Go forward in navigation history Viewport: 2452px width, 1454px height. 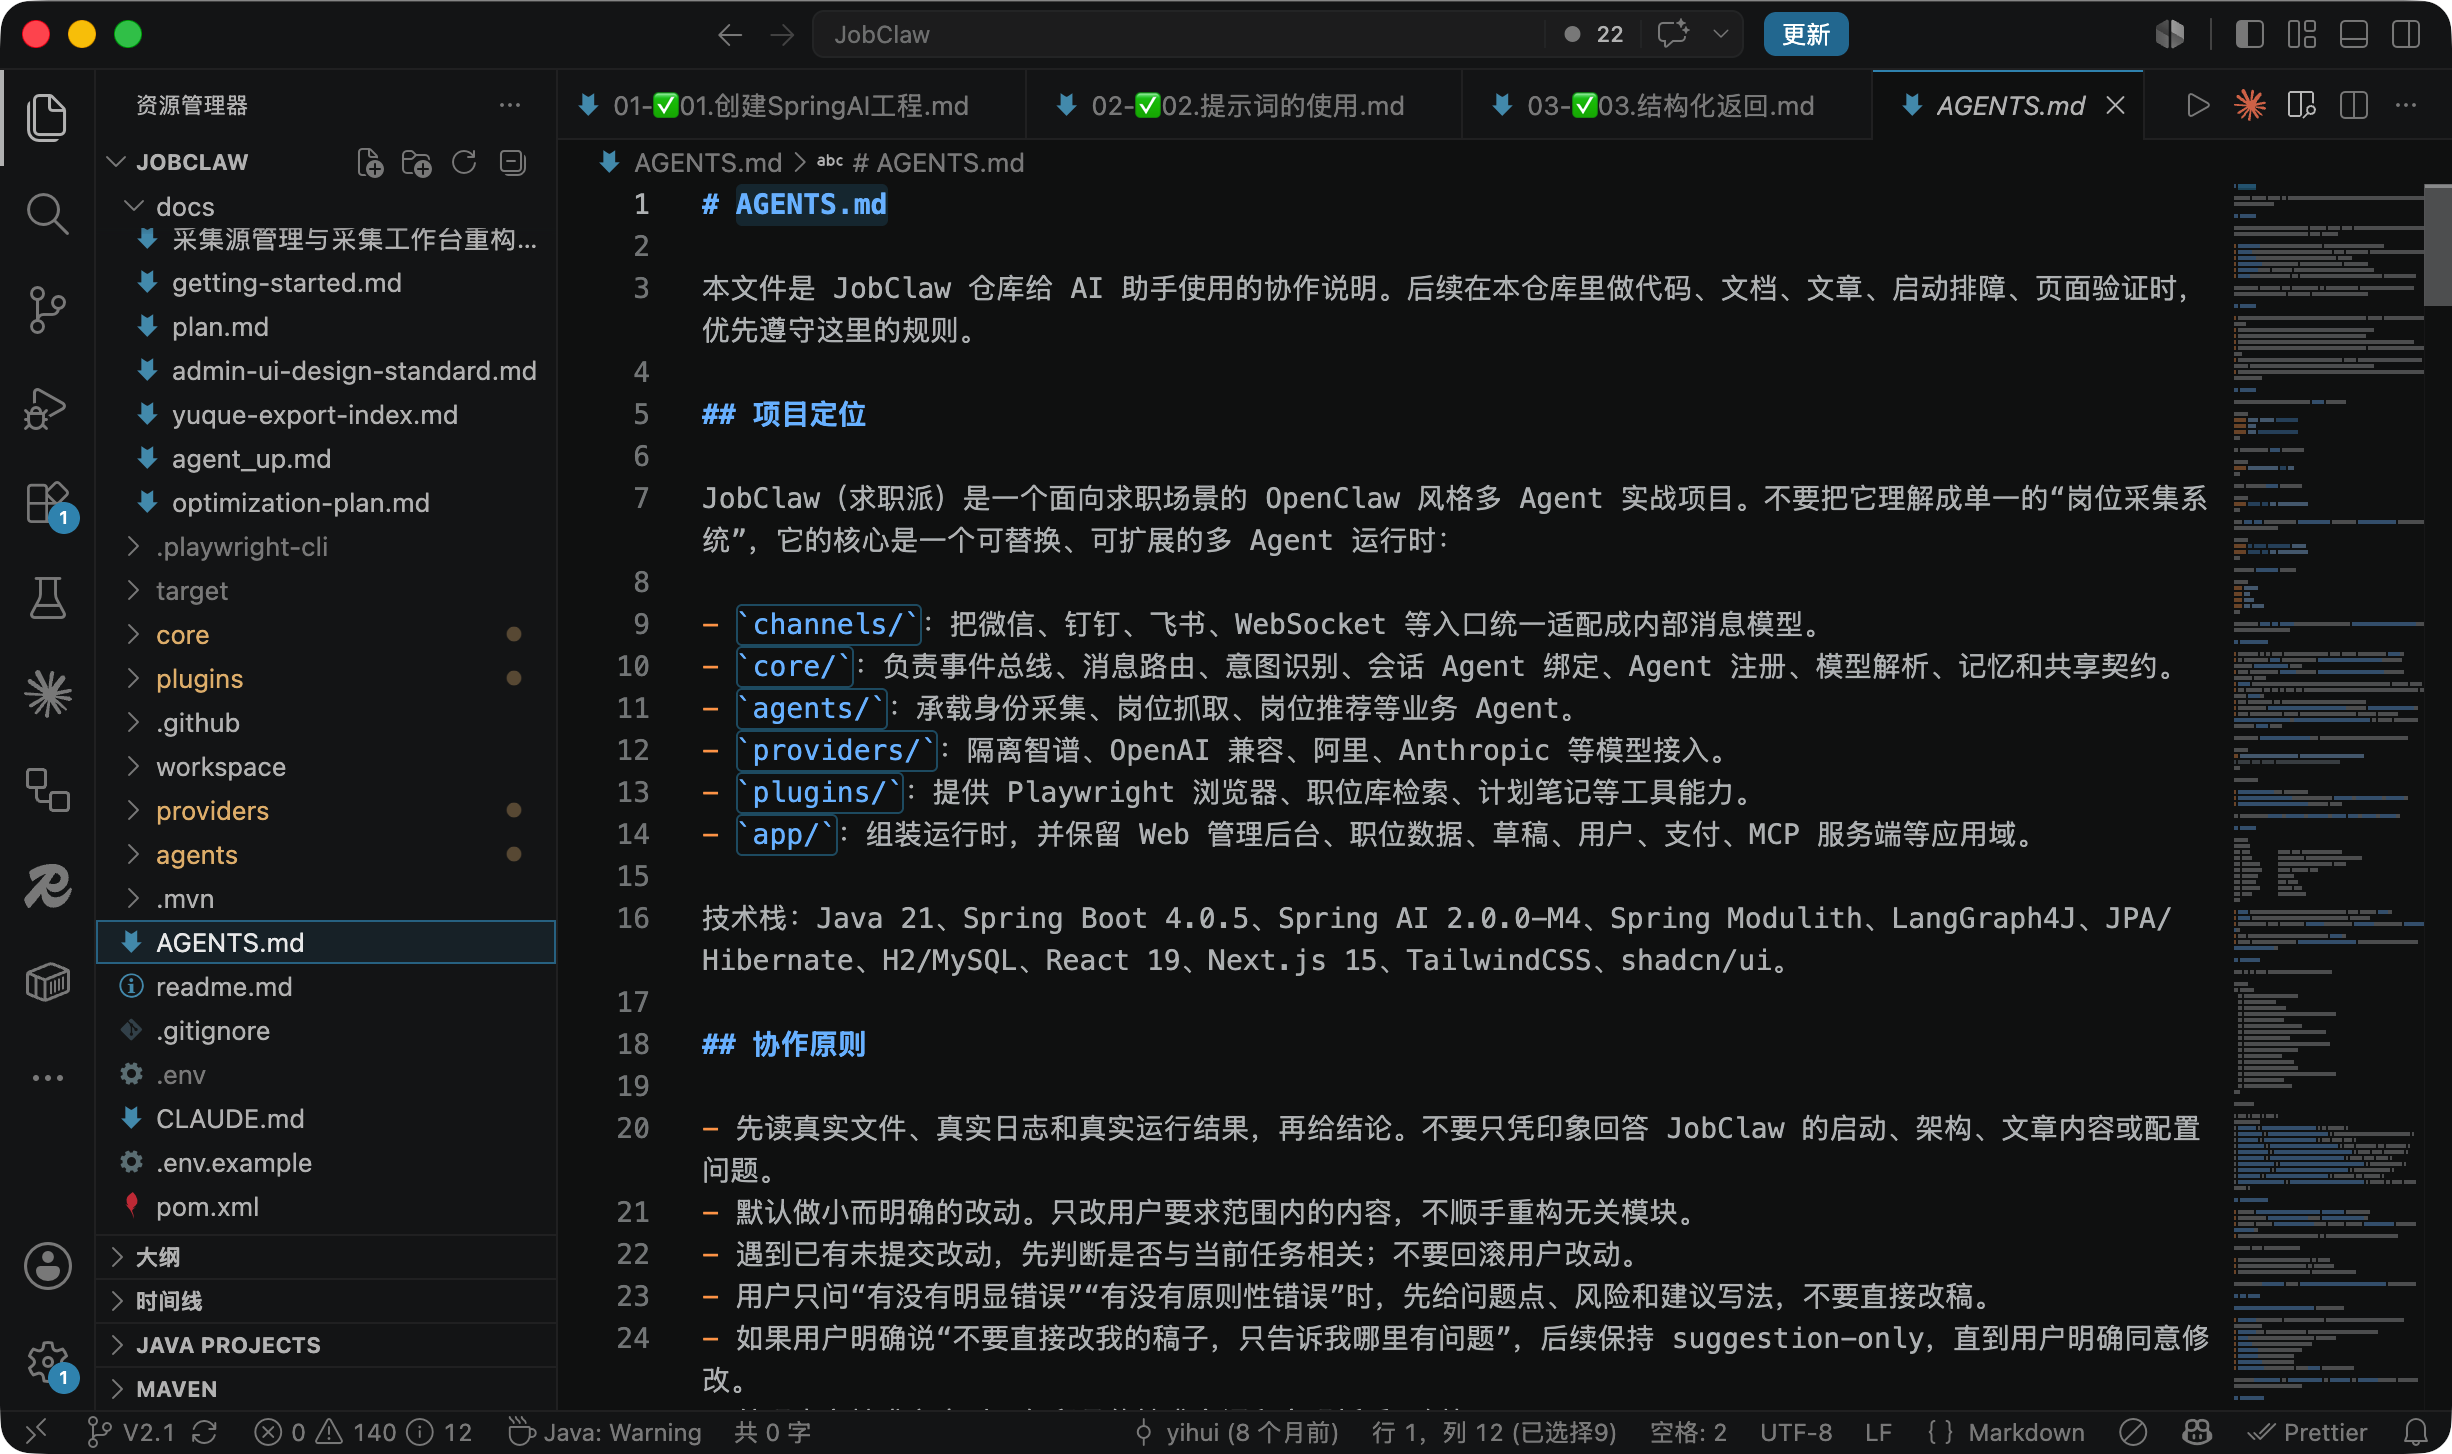(782, 35)
